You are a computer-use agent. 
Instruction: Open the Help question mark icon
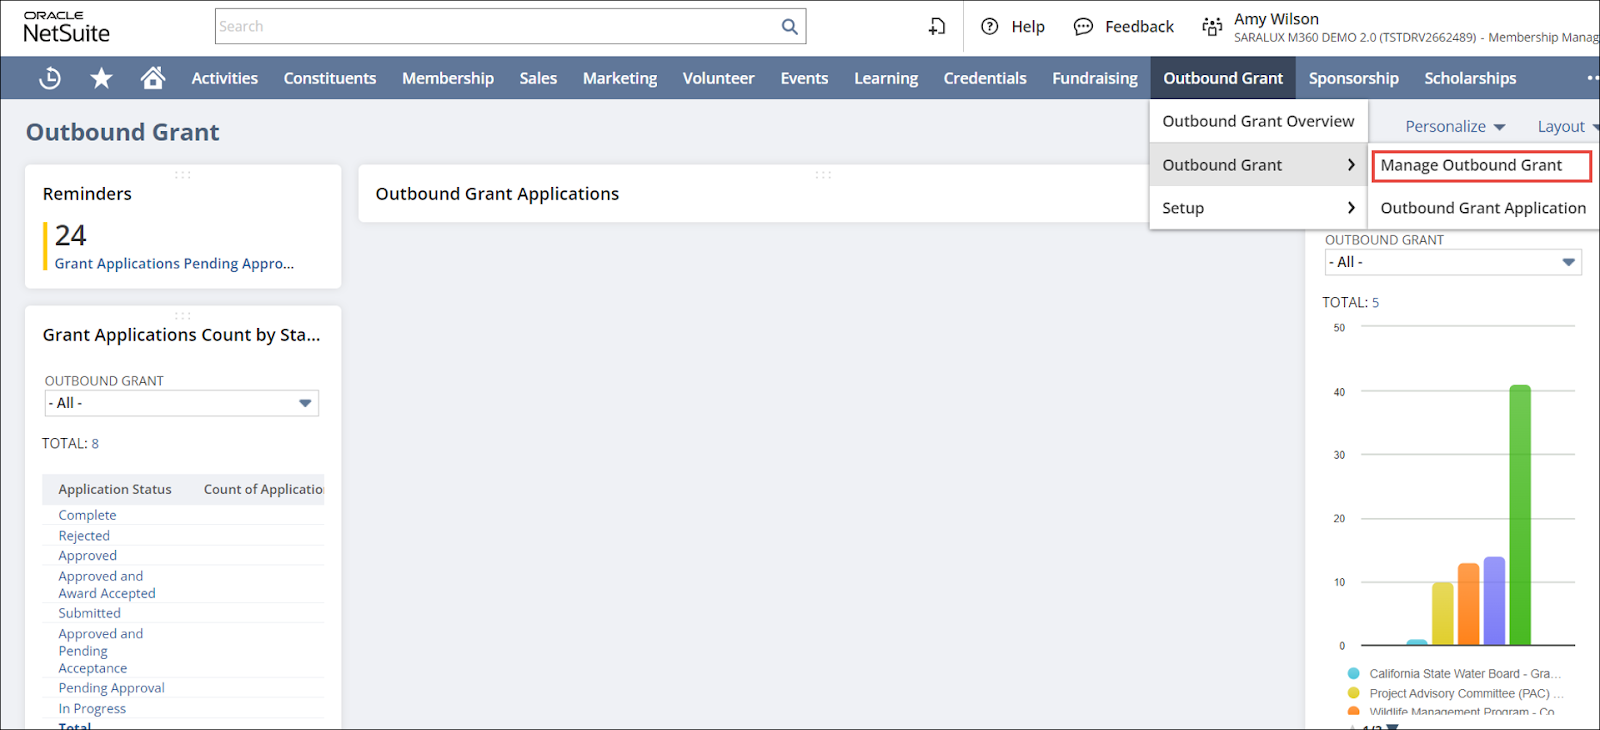point(989,27)
